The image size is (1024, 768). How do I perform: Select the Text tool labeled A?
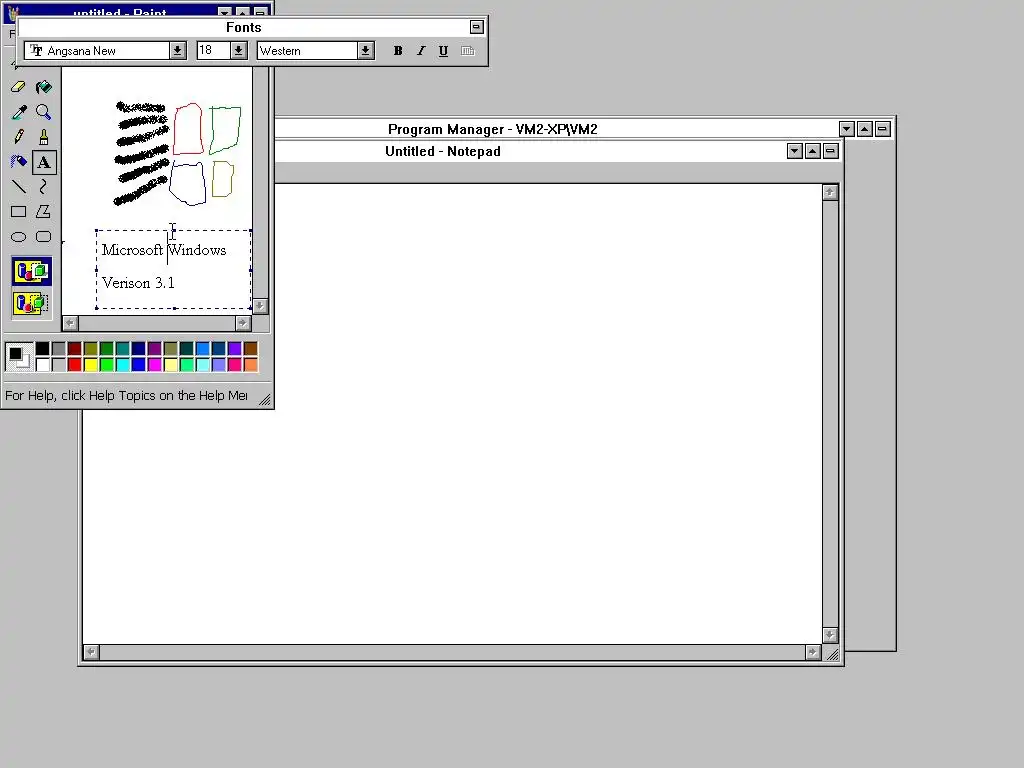pos(44,162)
